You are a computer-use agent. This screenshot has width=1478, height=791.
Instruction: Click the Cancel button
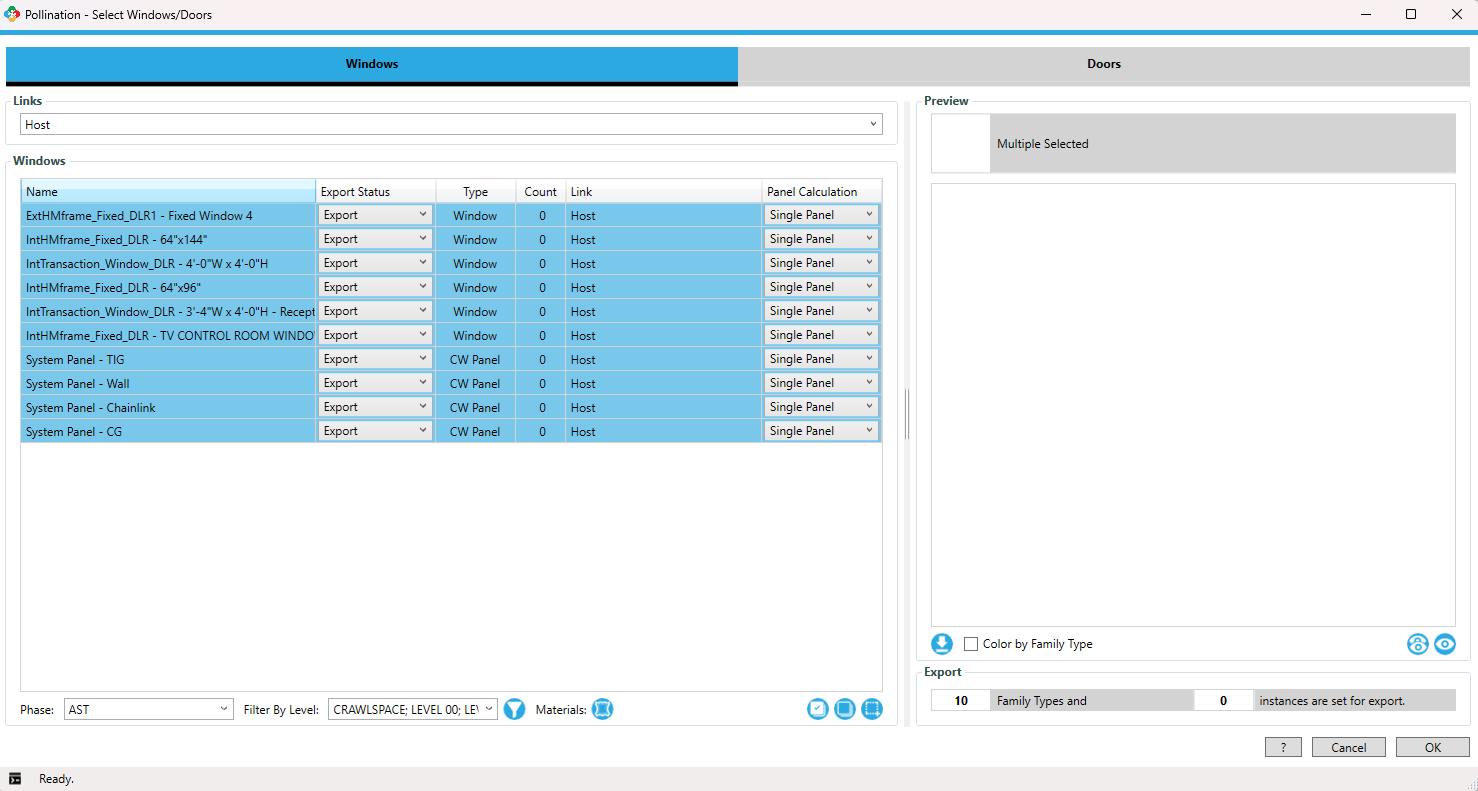click(x=1348, y=747)
